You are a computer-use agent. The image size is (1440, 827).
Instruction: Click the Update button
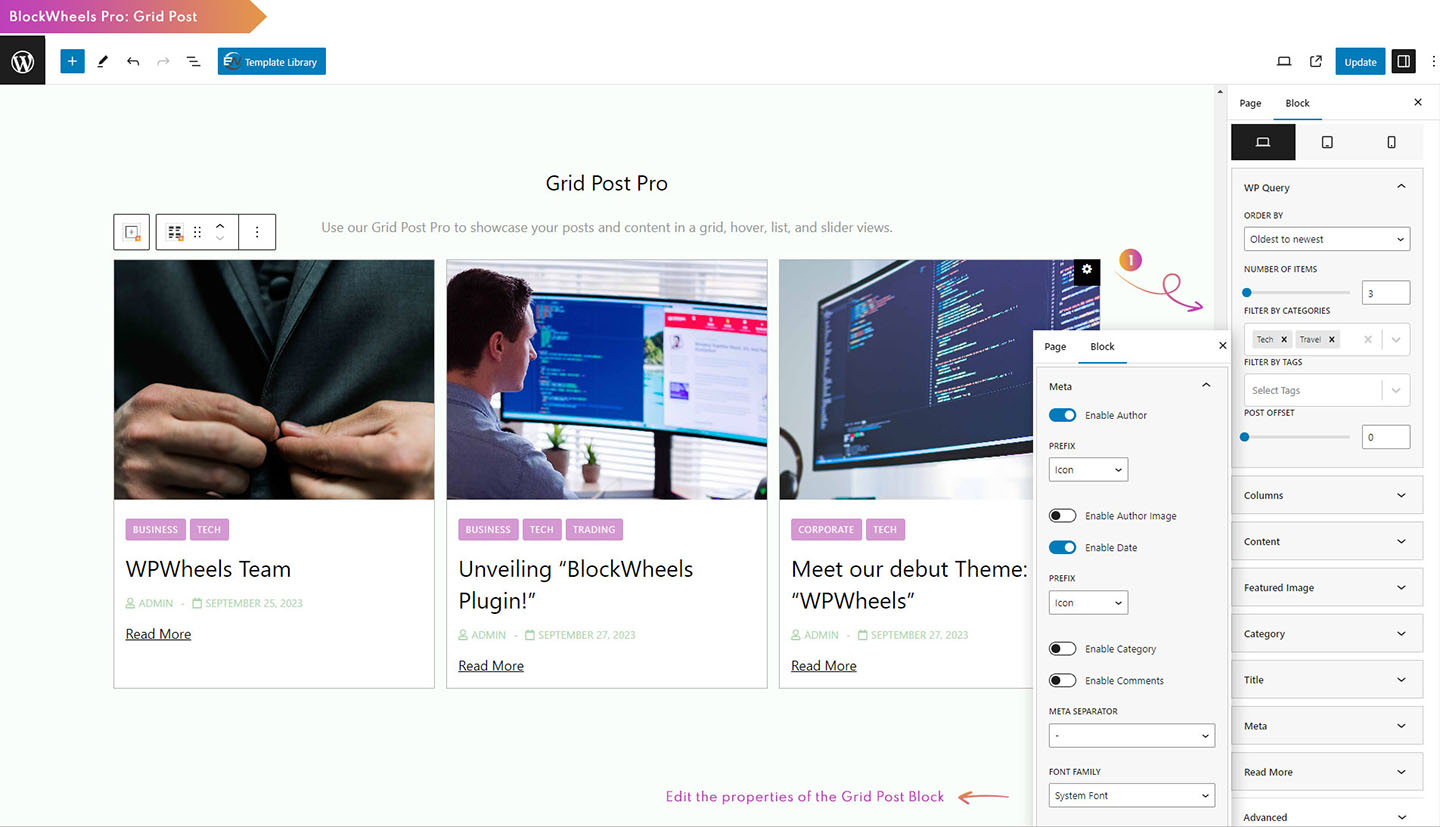click(x=1360, y=62)
